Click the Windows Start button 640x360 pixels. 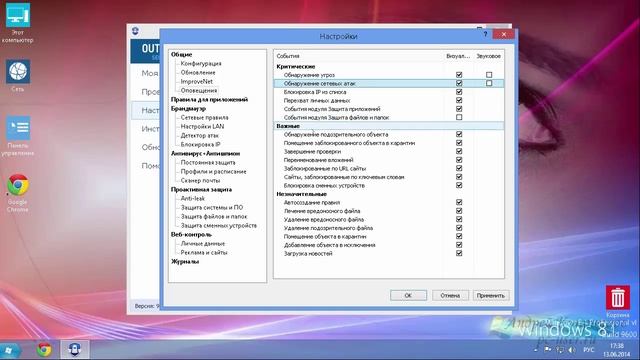tap(10, 350)
